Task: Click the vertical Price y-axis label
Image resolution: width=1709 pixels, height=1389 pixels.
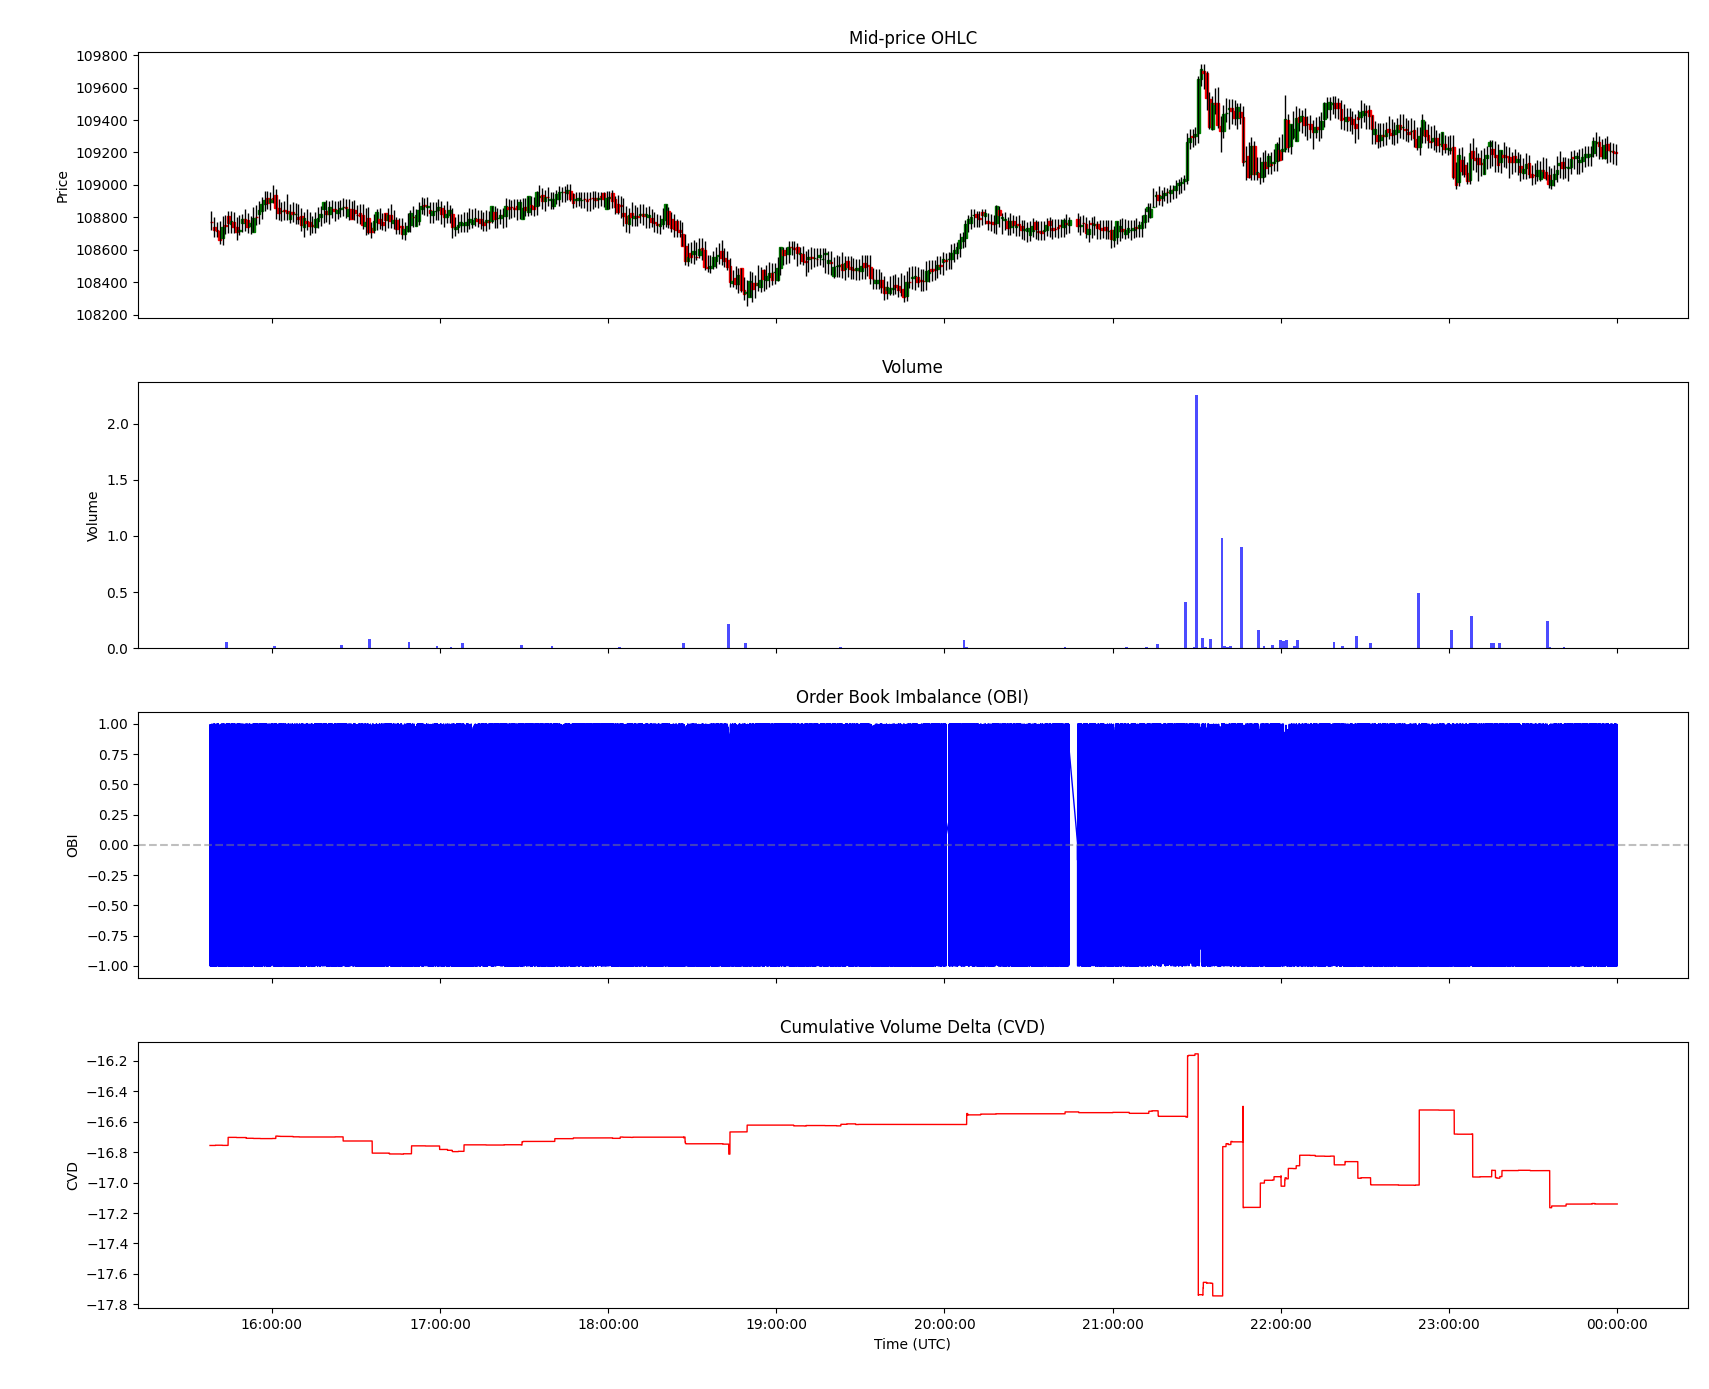Action: click(x=62, y=186)
